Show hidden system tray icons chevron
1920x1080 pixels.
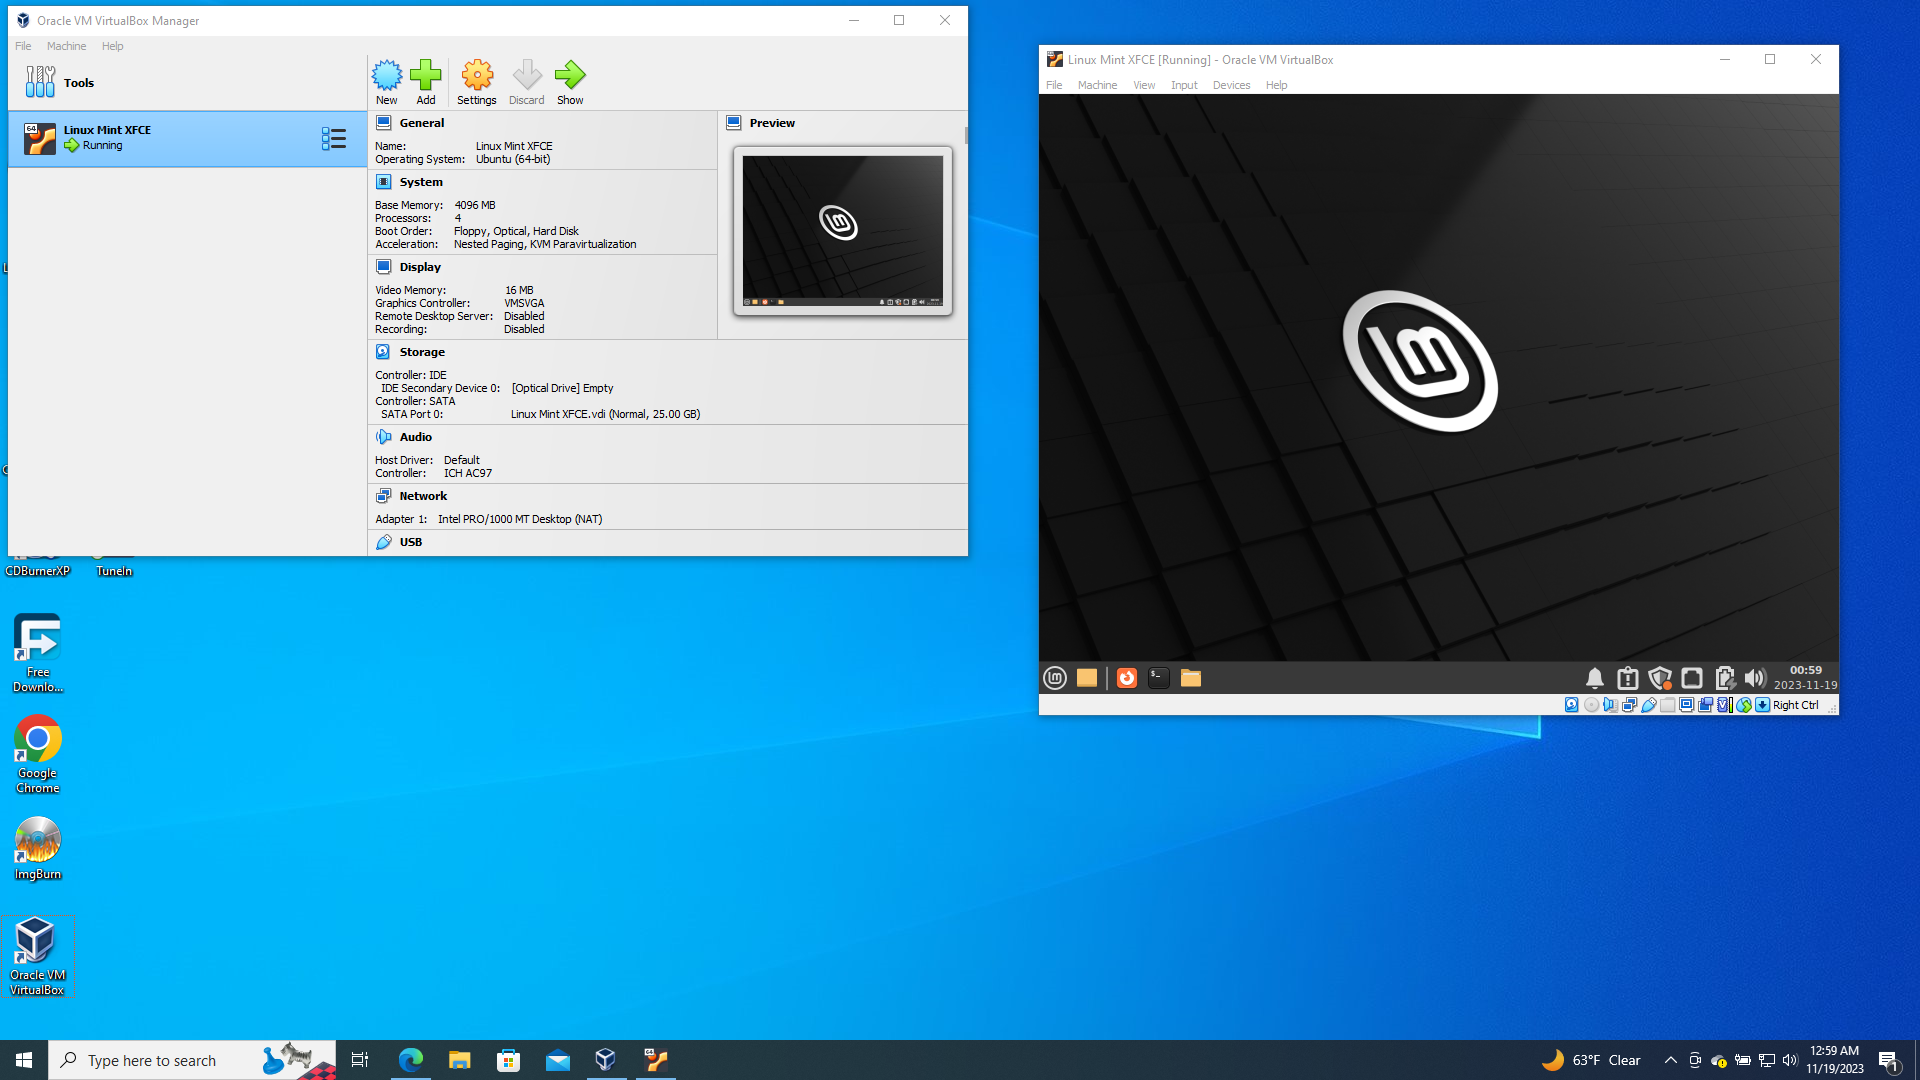1670,1060
